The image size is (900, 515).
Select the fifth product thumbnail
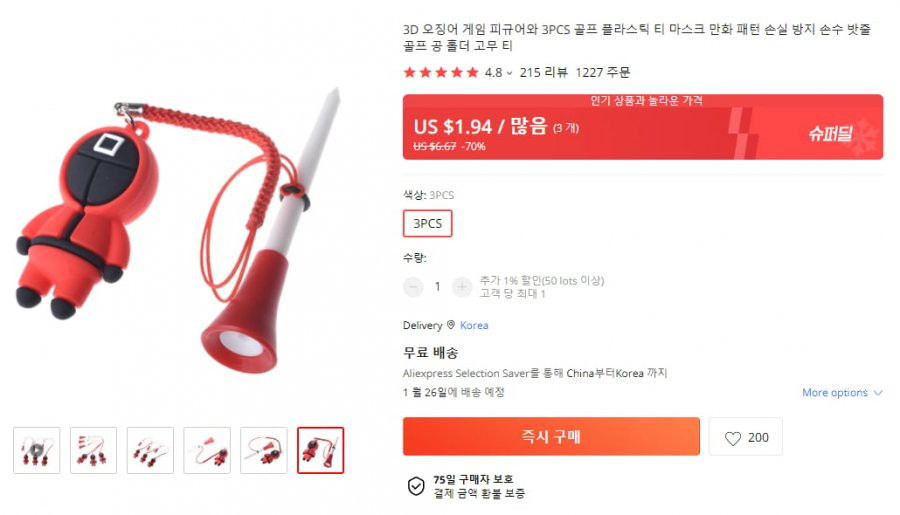(264, 450)
